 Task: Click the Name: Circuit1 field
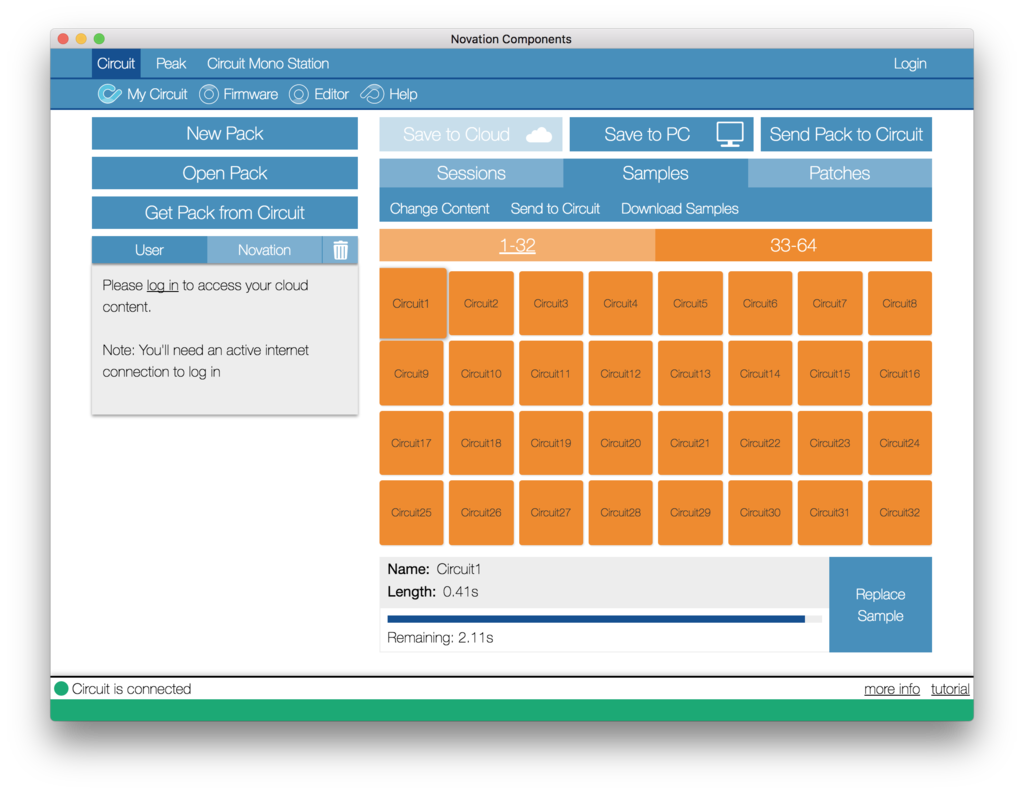(x=434, y=569)
